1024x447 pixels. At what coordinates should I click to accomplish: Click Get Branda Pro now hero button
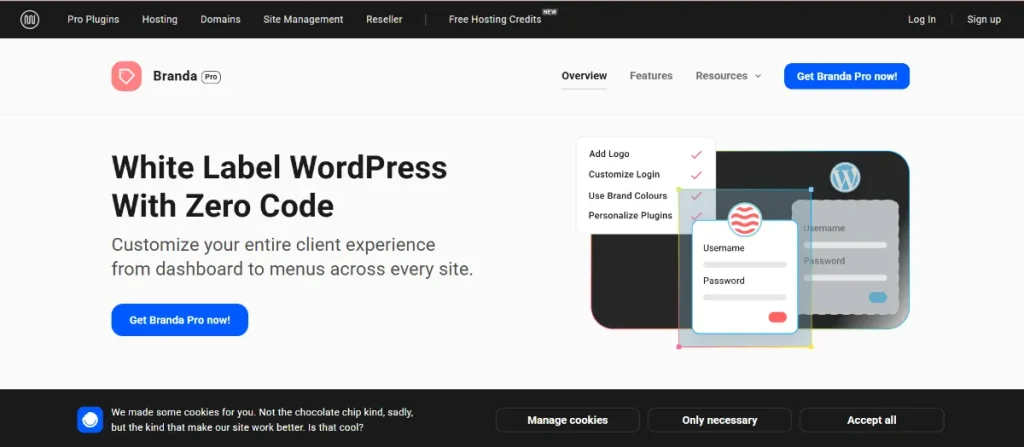tap(179, 320)
